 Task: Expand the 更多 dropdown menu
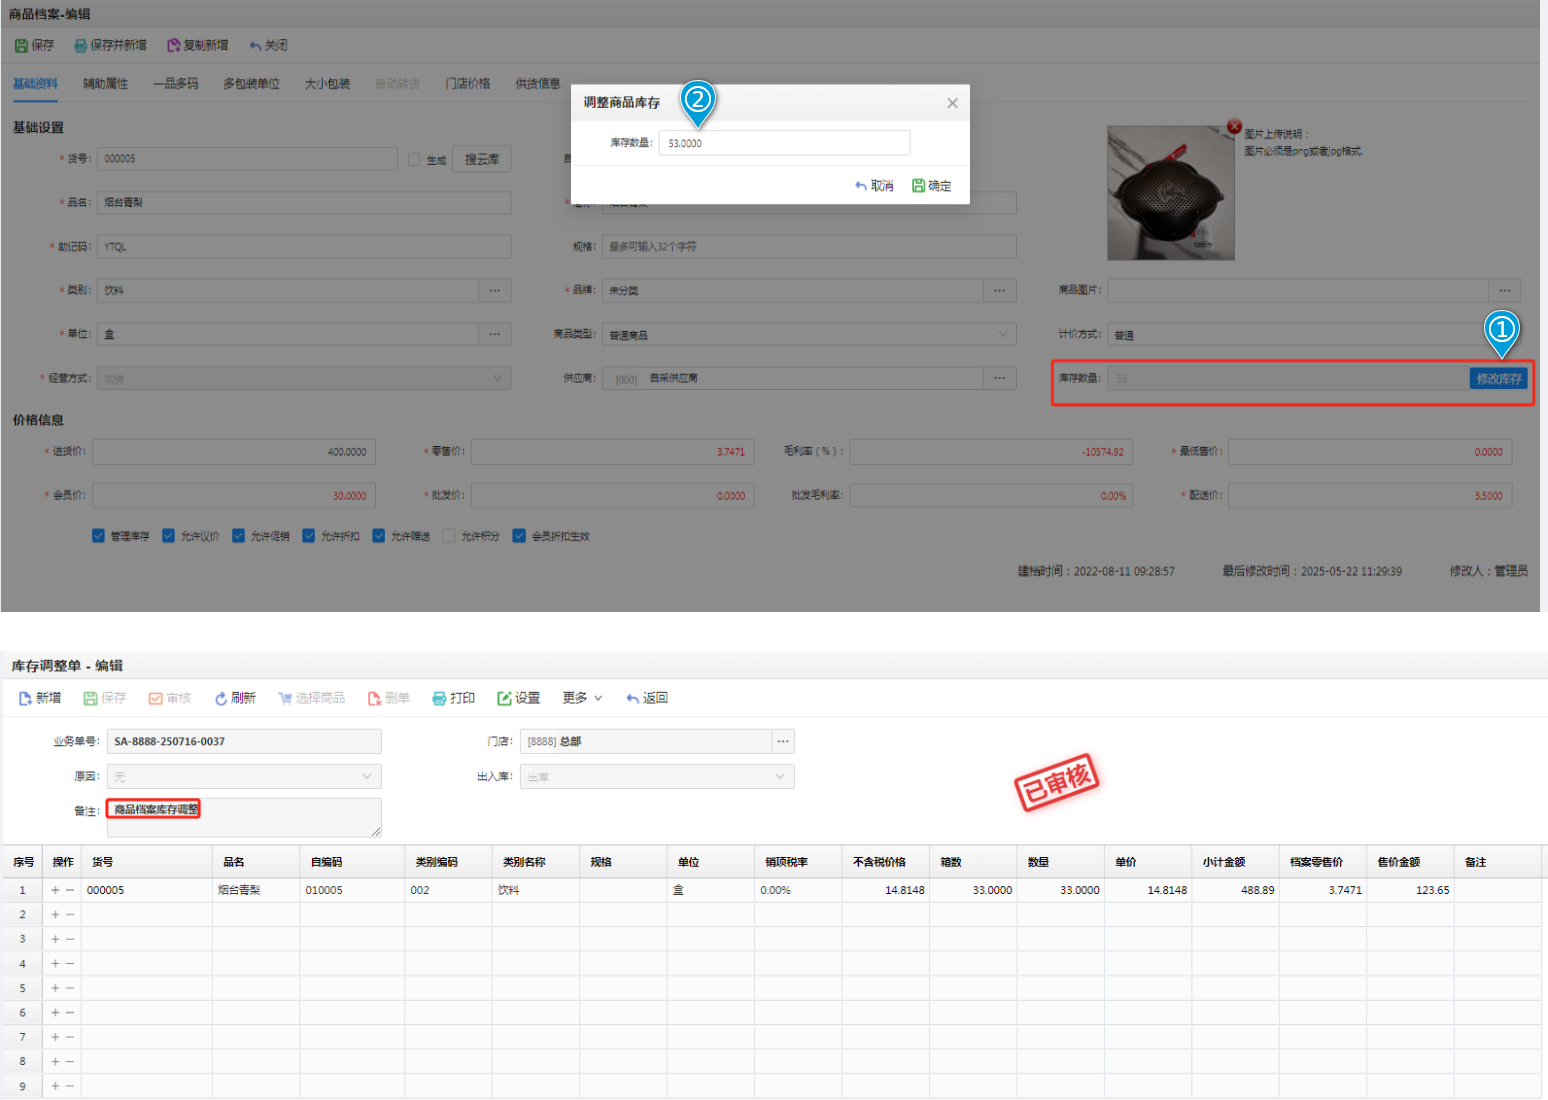[582, 698]
